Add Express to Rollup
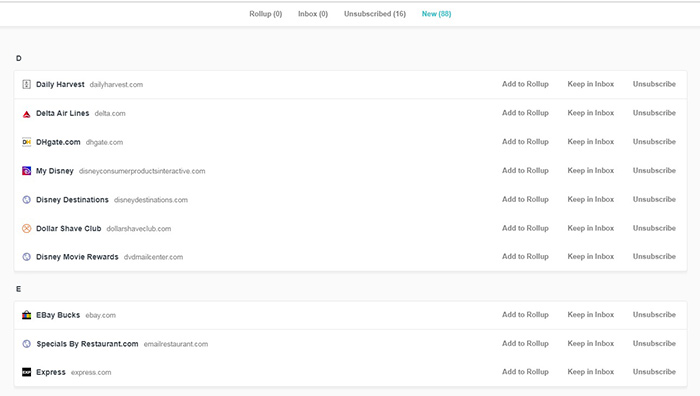700x396 pixels. [525, 371]
